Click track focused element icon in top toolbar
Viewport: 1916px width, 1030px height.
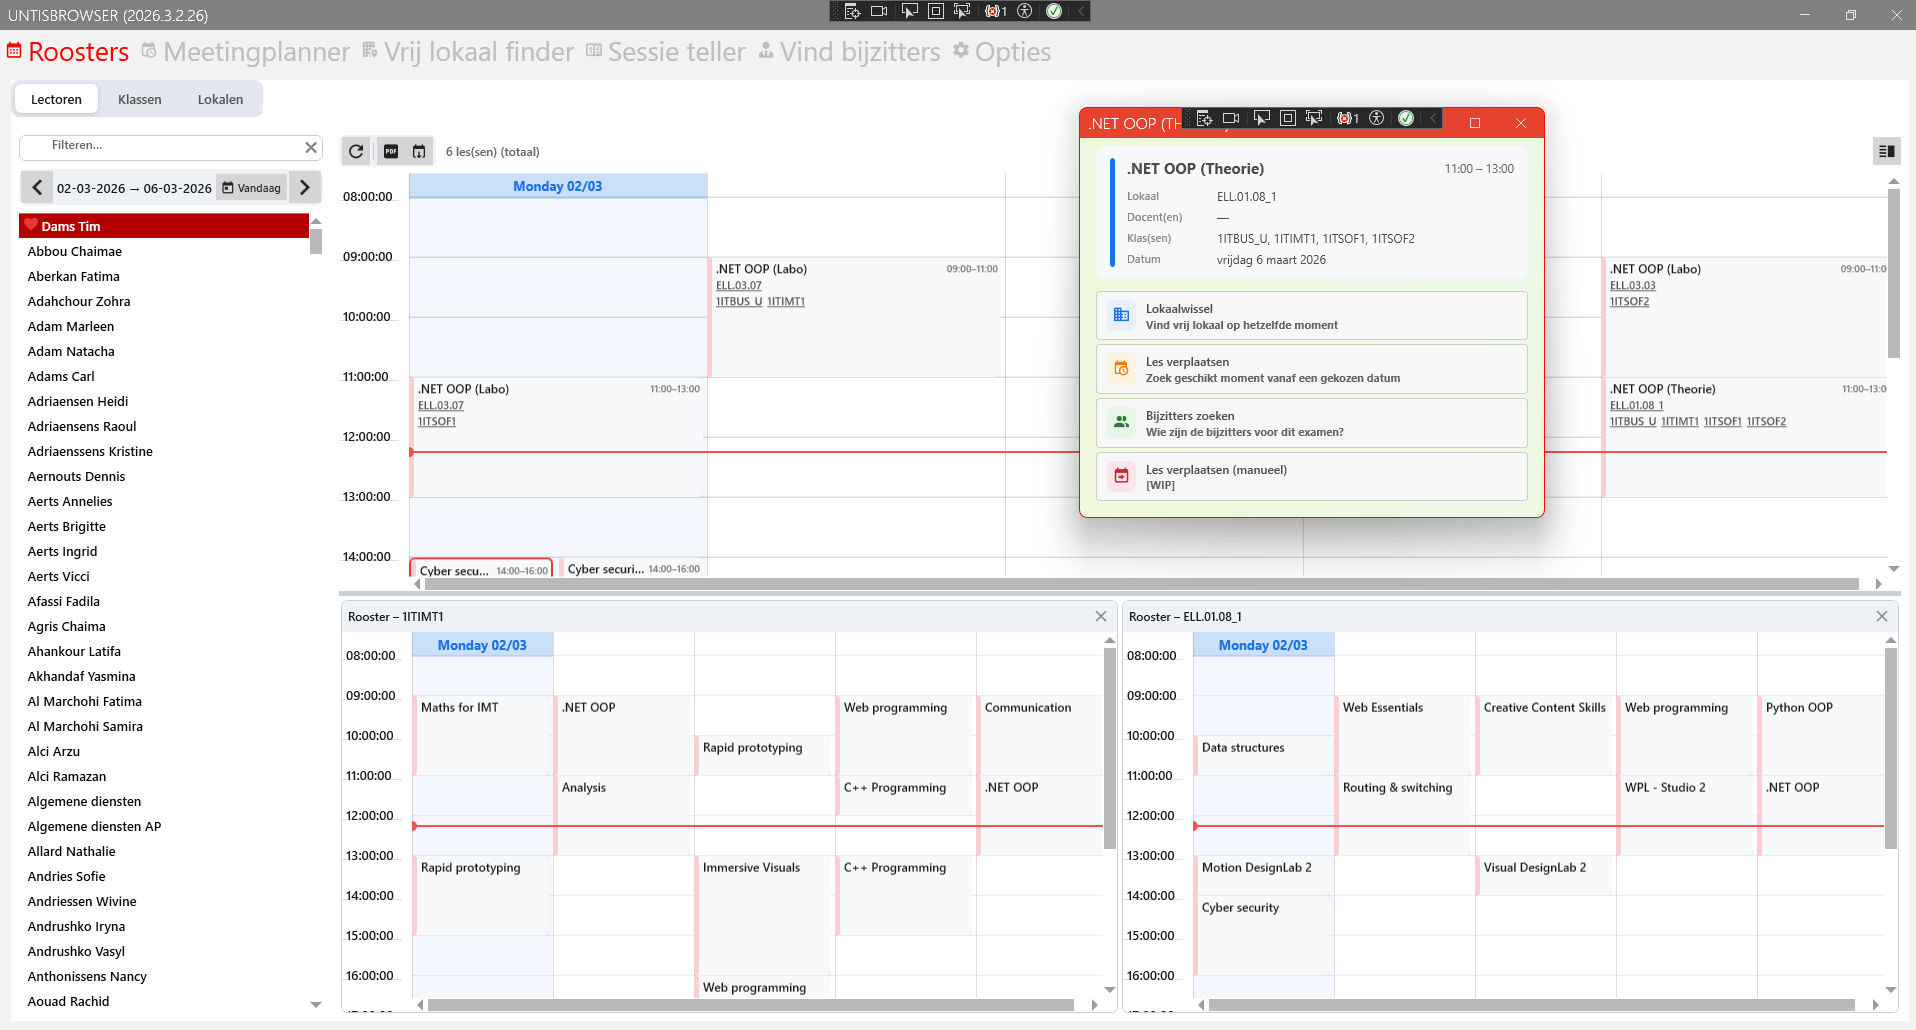(x=962, y=11)
